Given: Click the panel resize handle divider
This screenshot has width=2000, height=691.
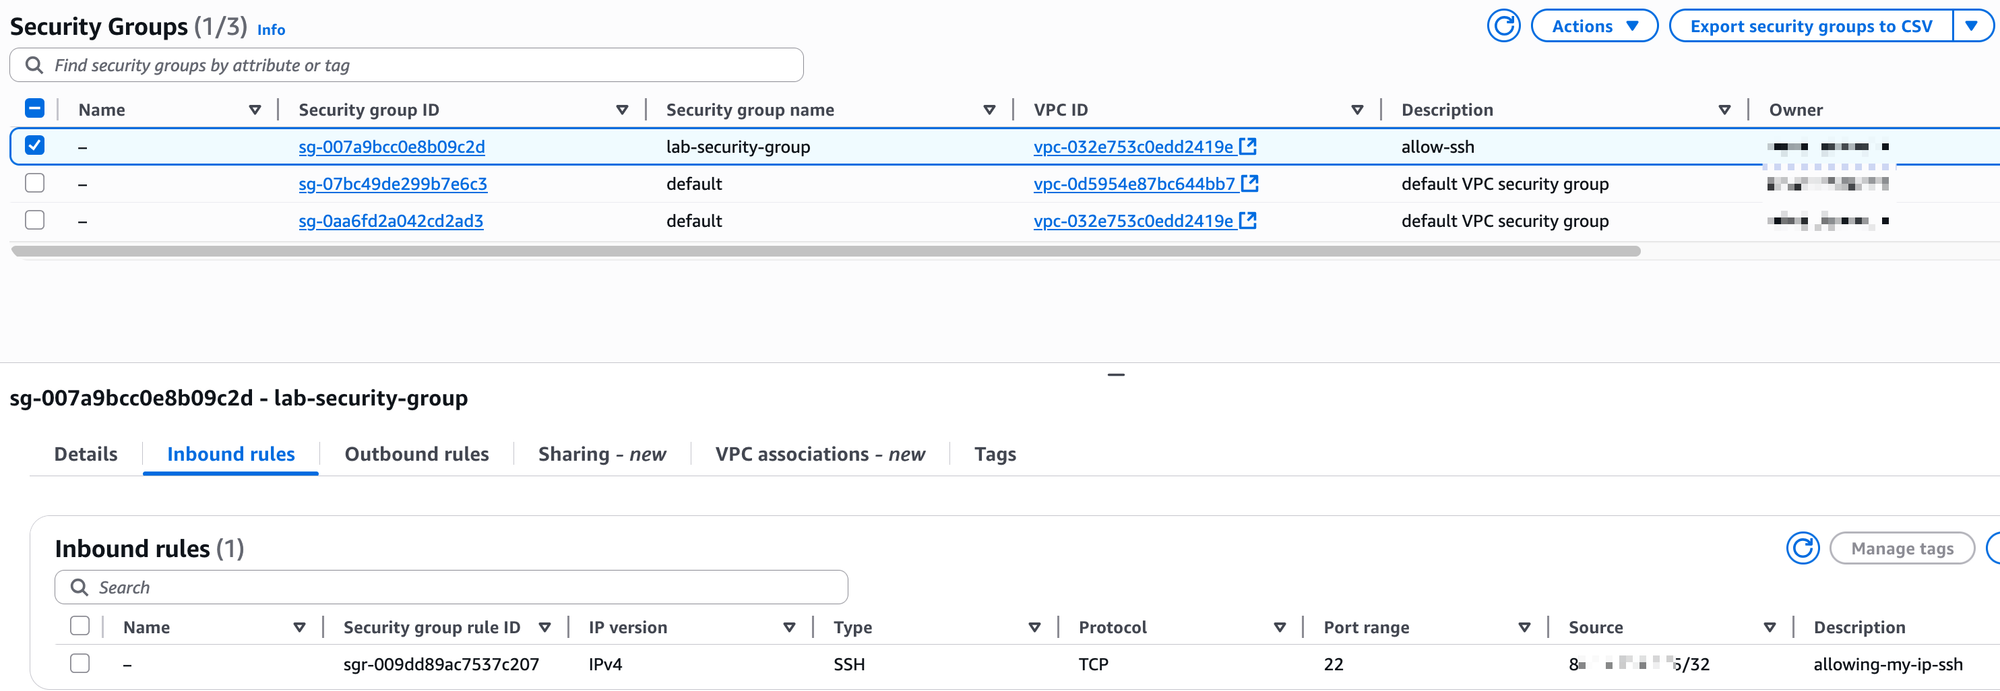Looking at the screenshot, I should [1116, 374].
